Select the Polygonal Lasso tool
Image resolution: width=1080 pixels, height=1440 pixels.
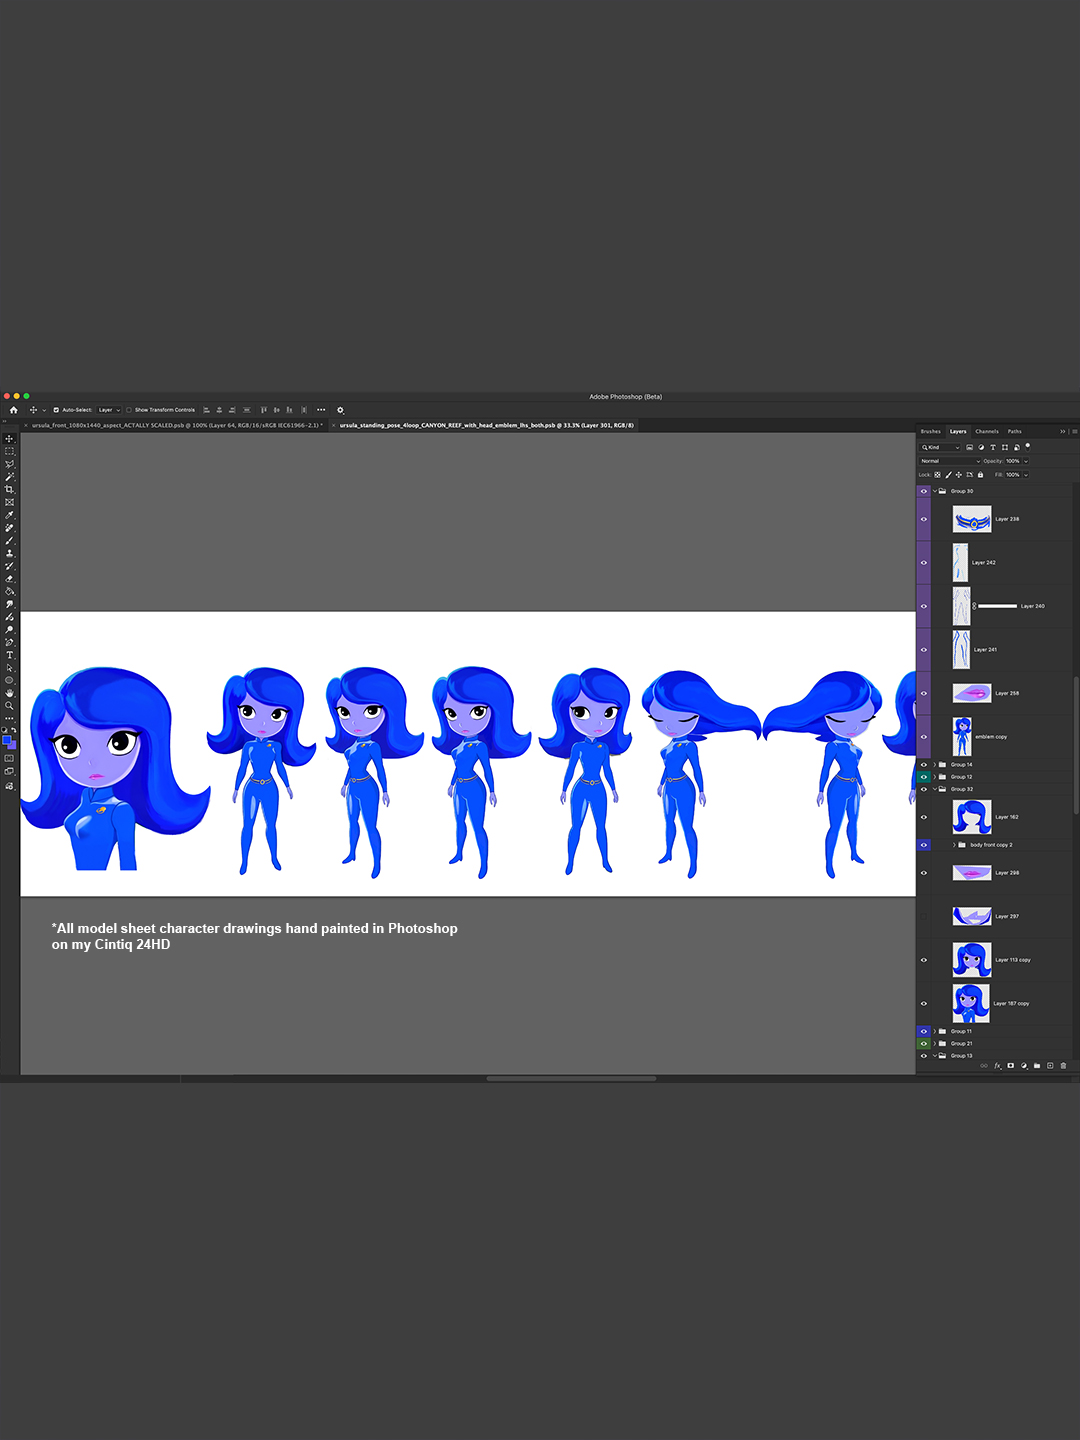pyautogui.click(x=9, y=464)
